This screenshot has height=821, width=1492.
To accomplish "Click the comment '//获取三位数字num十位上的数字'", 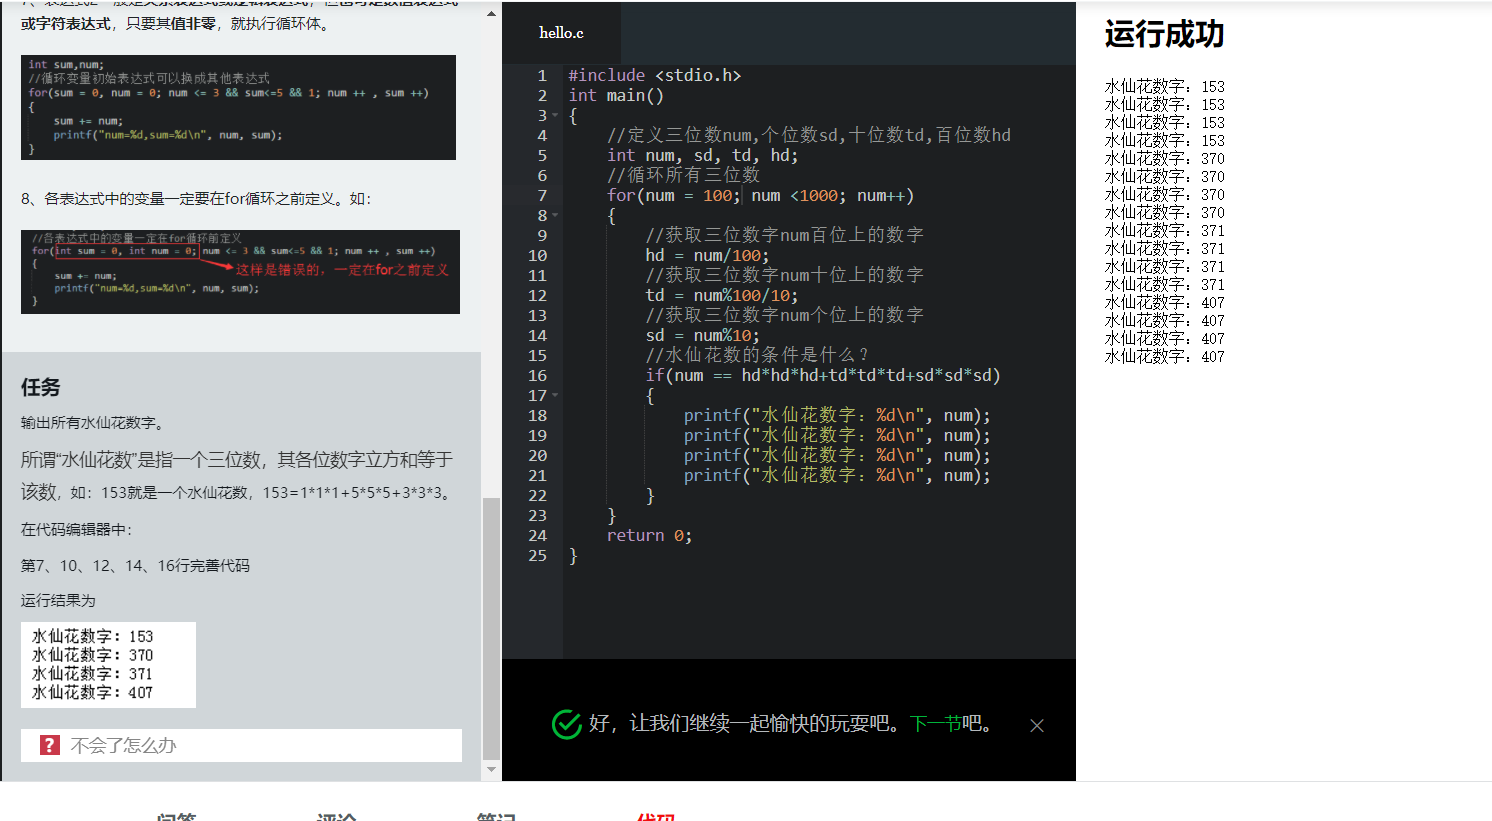I will (x=784, y=275).
